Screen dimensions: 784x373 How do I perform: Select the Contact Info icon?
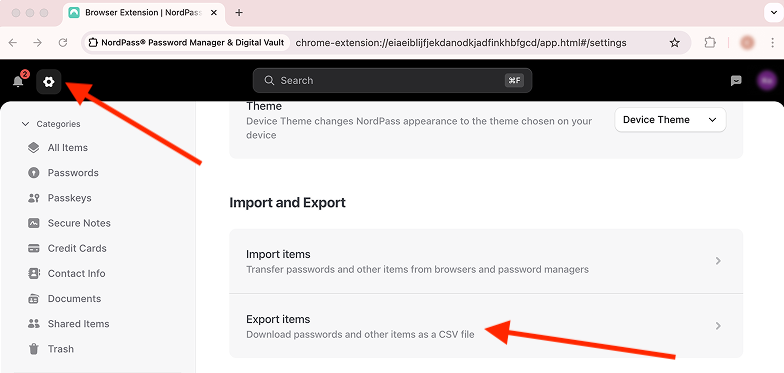34,274
